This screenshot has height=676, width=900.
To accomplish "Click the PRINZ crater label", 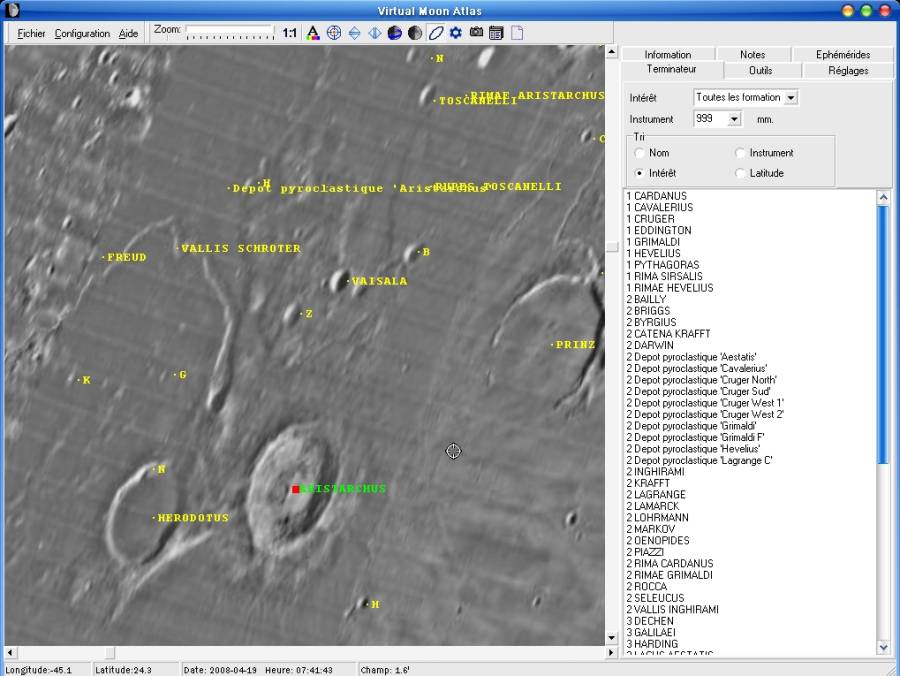I will tap(575, 345).
